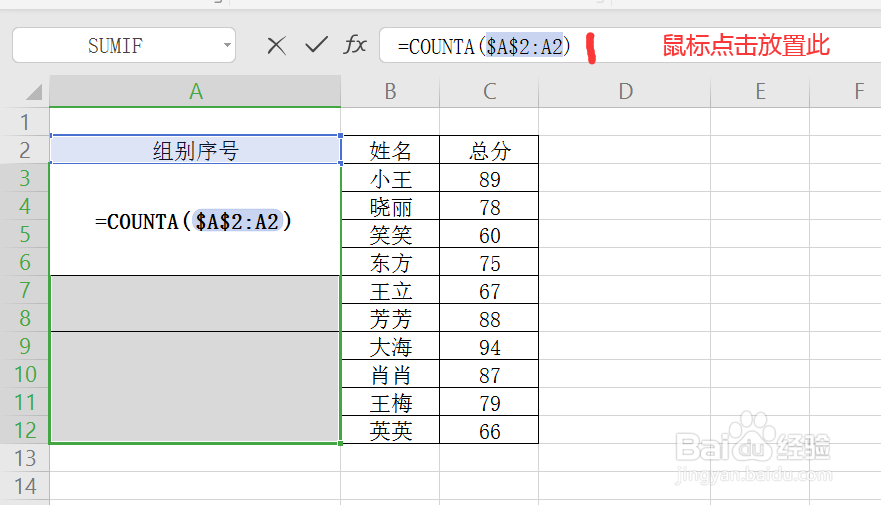Click the merged cell showing the COUNTA formula
Image resolution: width=881 pixels, height=505 pixels.
click(x=195, y=221)
